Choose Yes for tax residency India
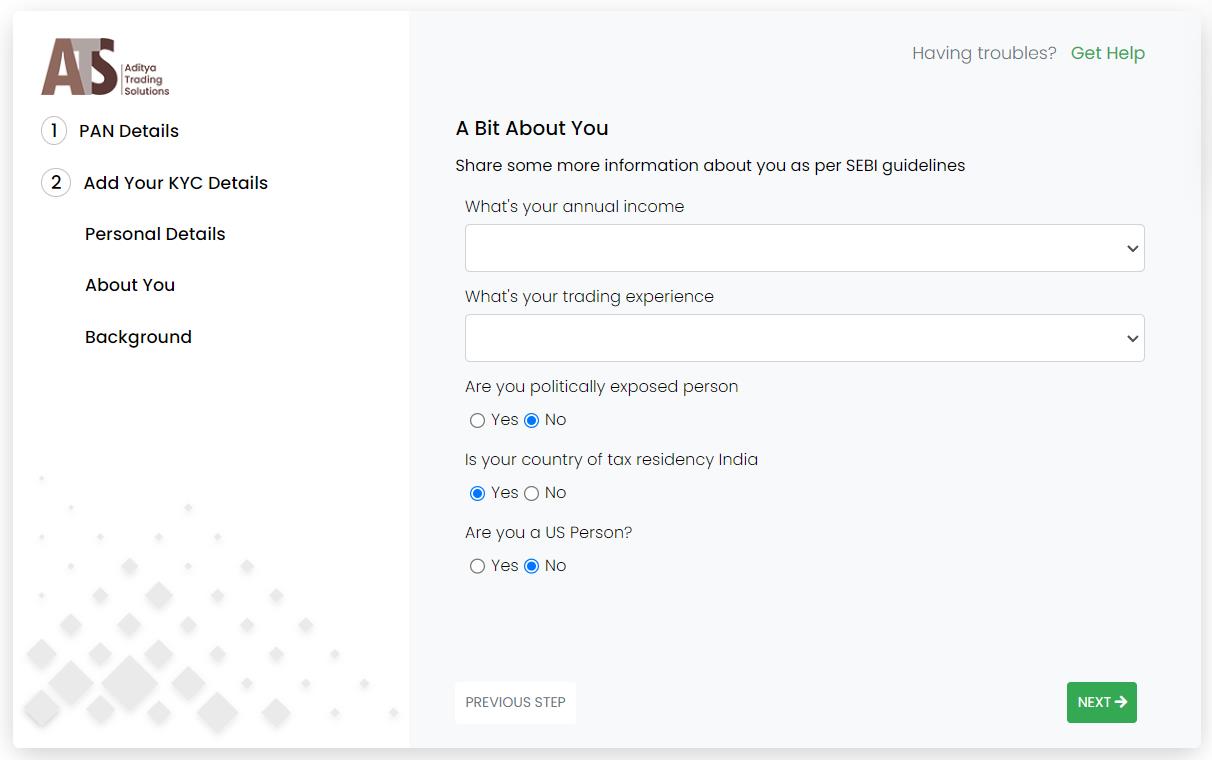 [477, 494]
